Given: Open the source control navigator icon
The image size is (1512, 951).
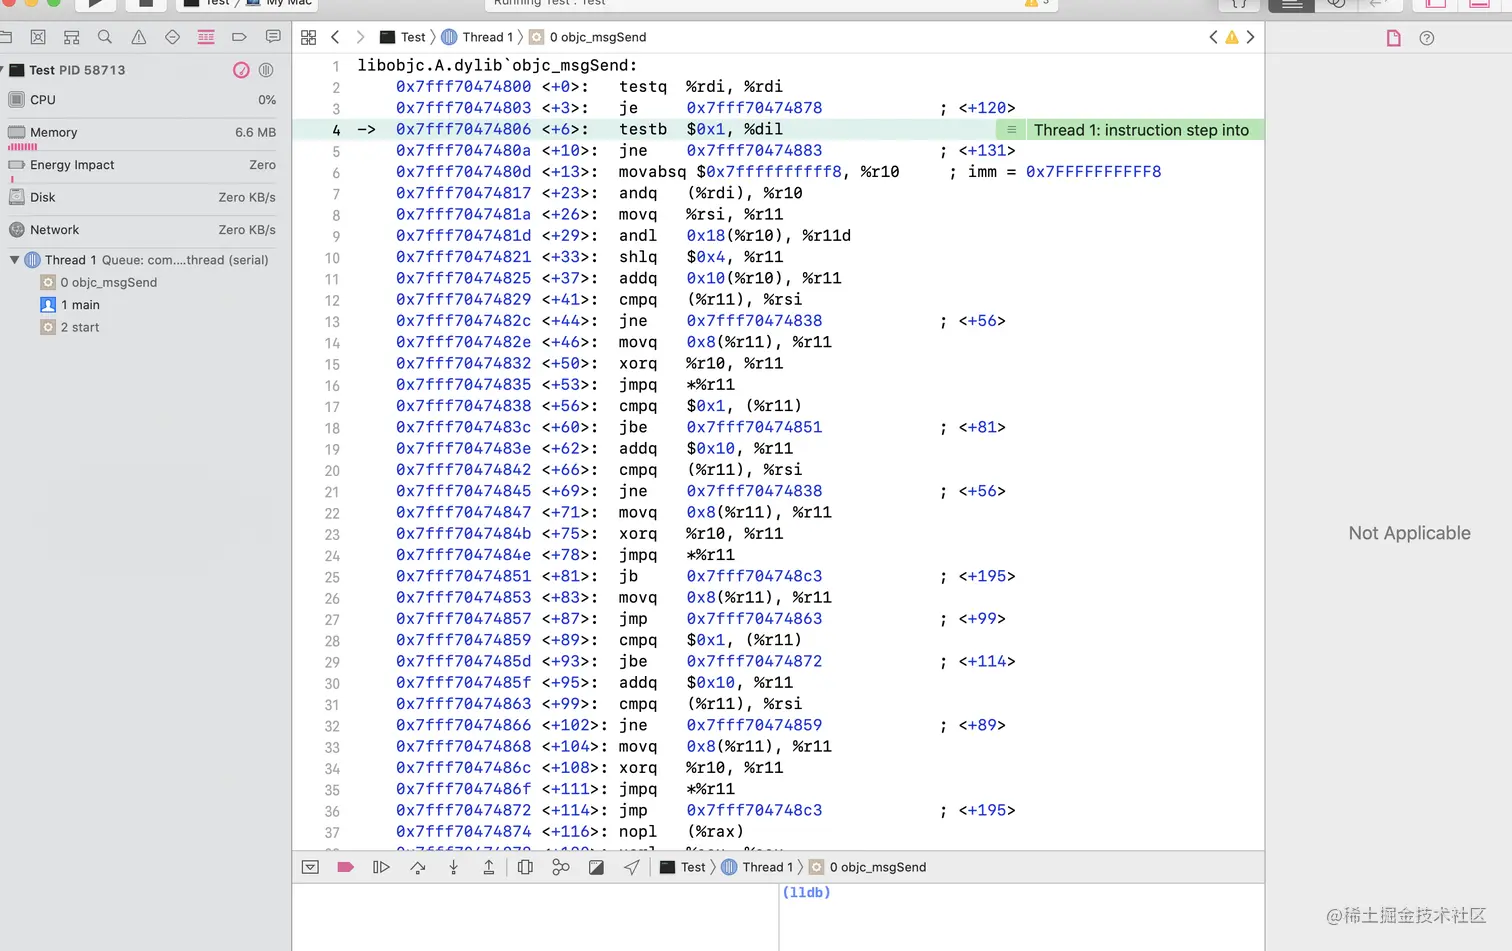Looking at the screenshot, I should [x=38, y=37].
